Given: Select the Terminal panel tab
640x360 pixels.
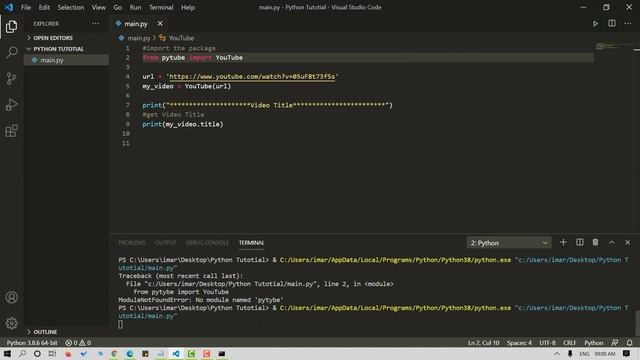Looking at the screenshot, I should (251, 243).
